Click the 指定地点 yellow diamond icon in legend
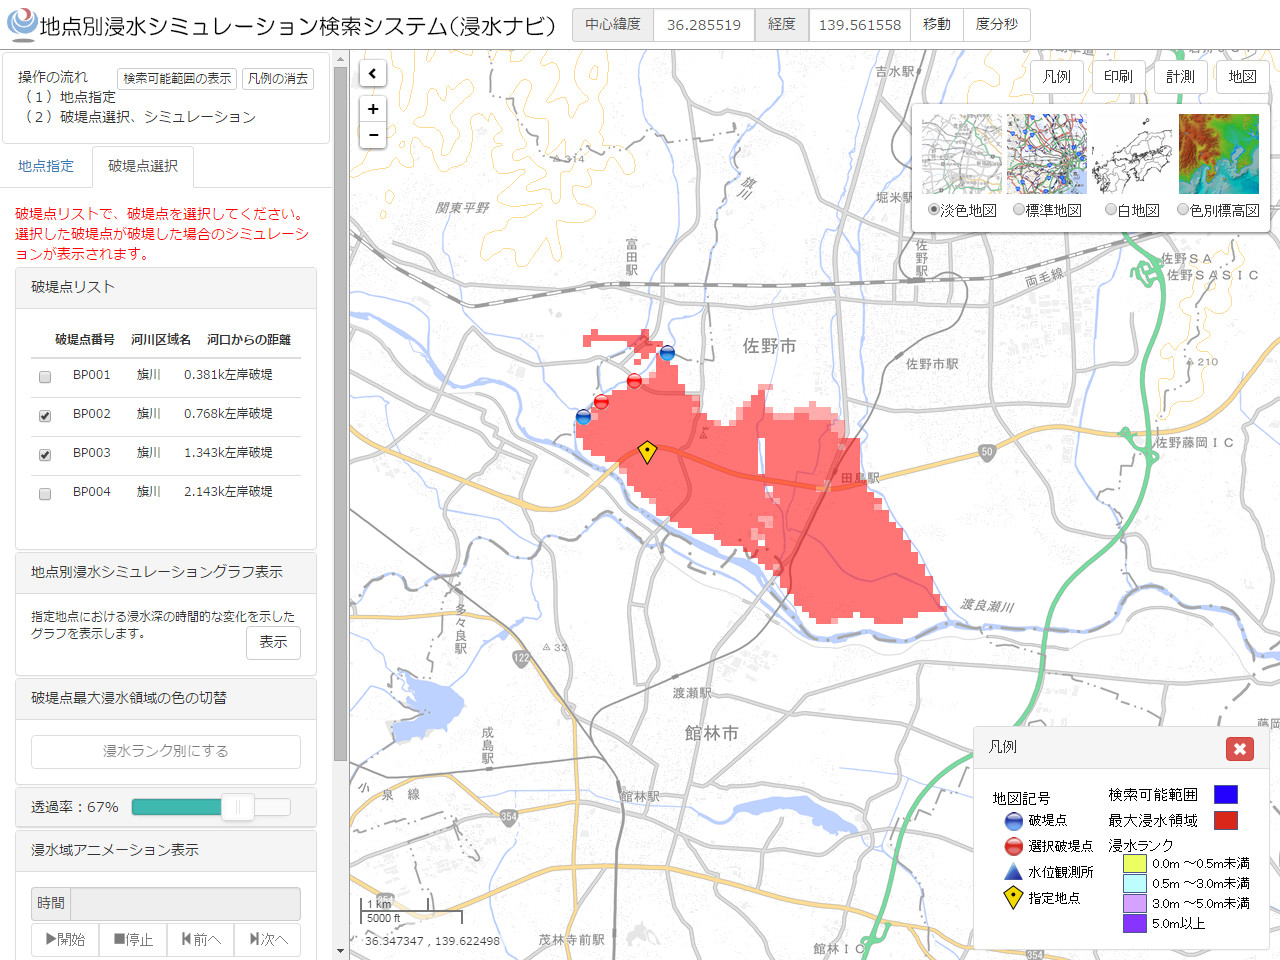The width and height of the screenshot is (1280, 960). point(1013,897)
